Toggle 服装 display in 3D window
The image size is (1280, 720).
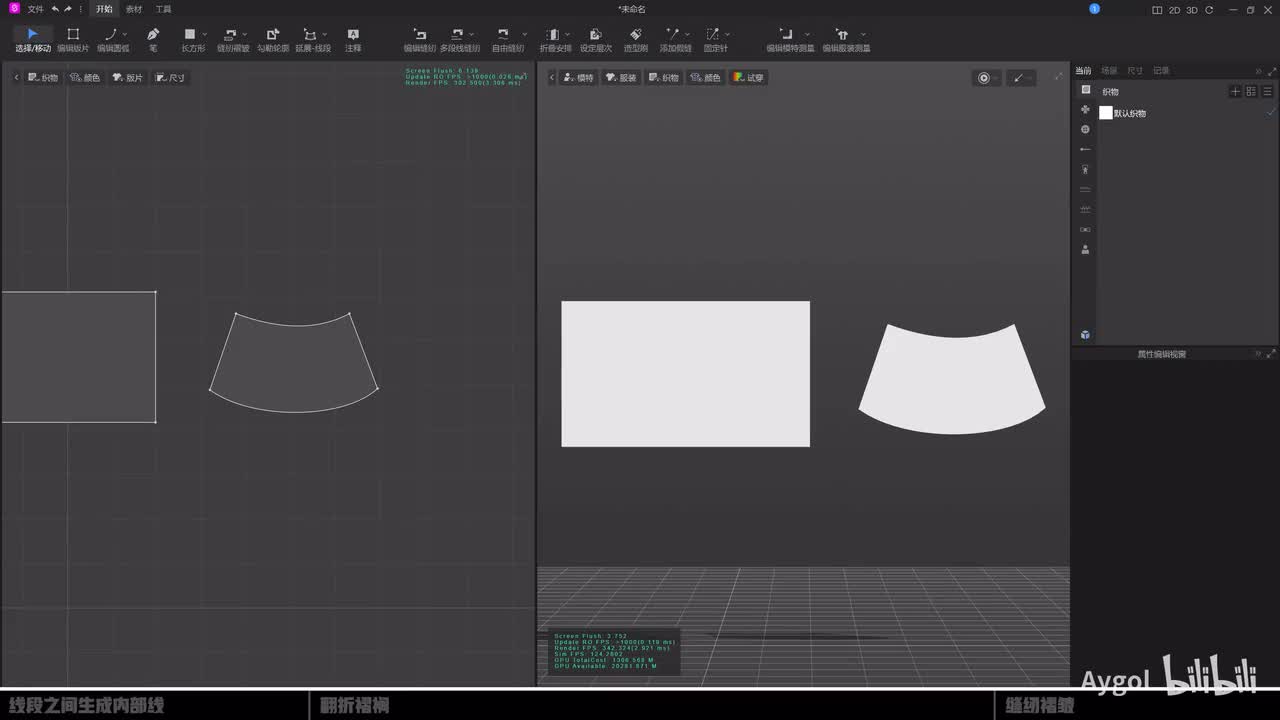pos(621,77)
